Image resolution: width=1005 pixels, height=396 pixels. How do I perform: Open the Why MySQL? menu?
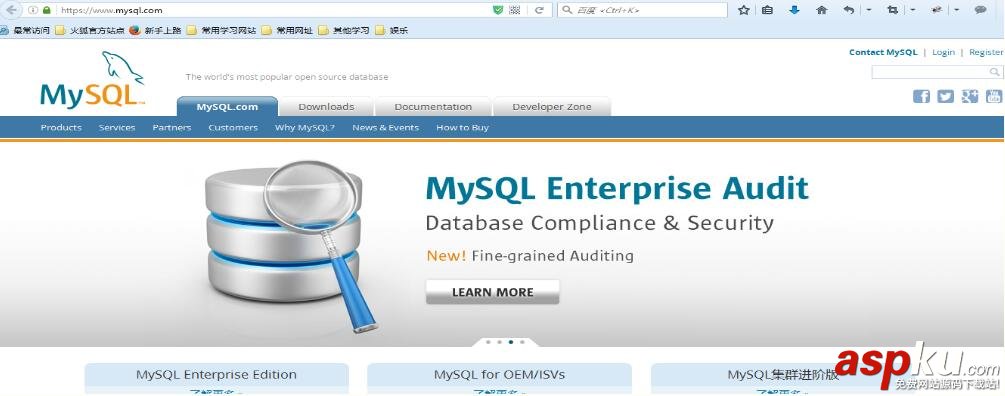(305, 128)
